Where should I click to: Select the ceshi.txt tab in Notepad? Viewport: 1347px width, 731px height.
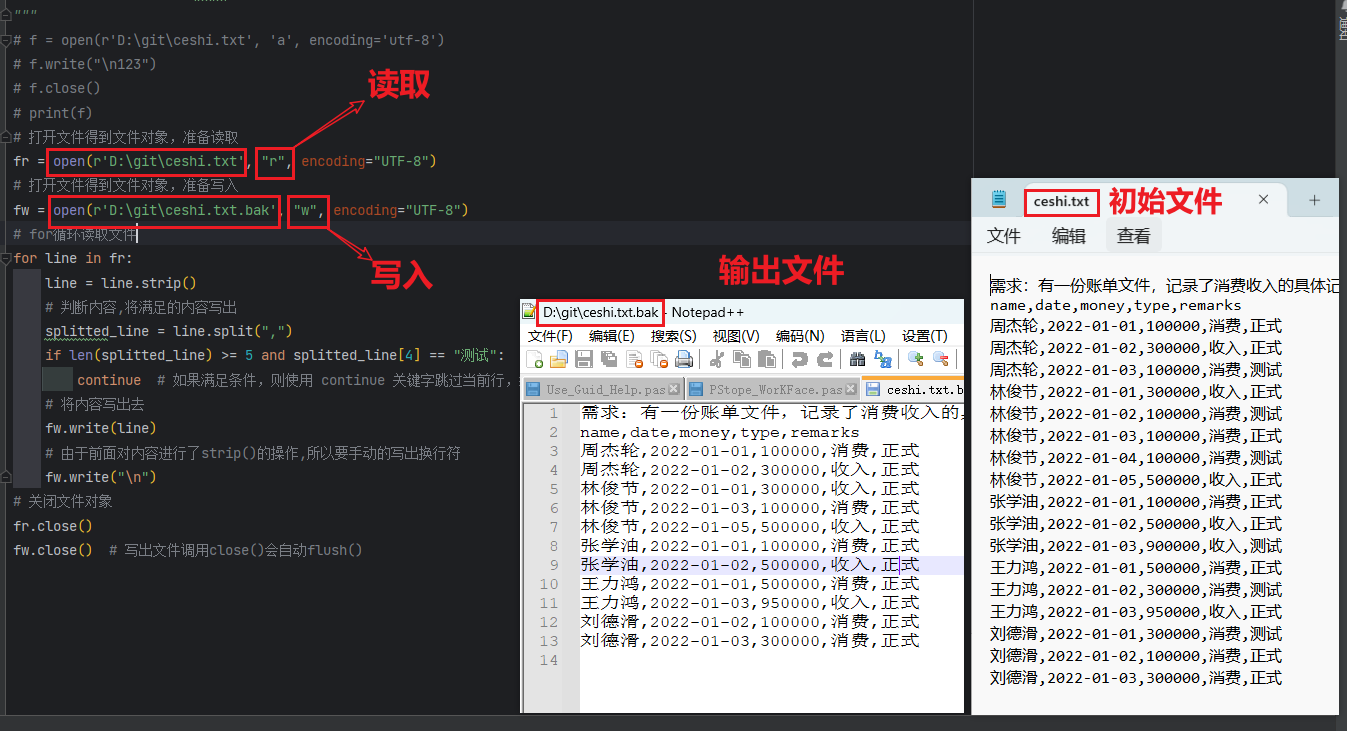1061,201
